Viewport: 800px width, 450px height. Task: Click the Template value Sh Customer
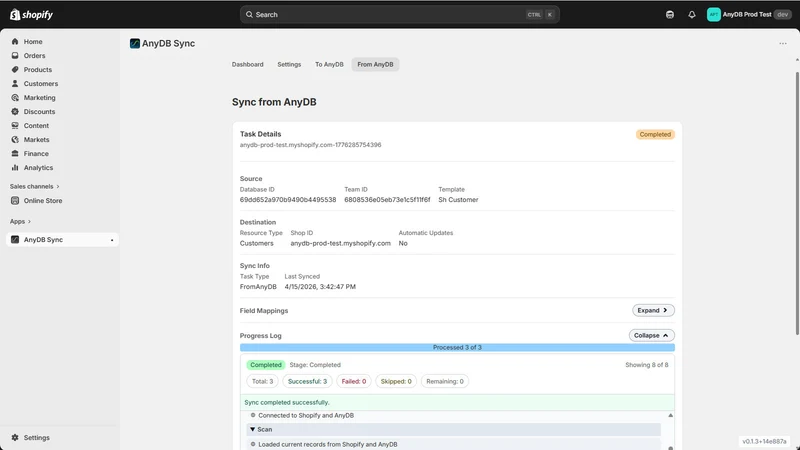point(458,199)
